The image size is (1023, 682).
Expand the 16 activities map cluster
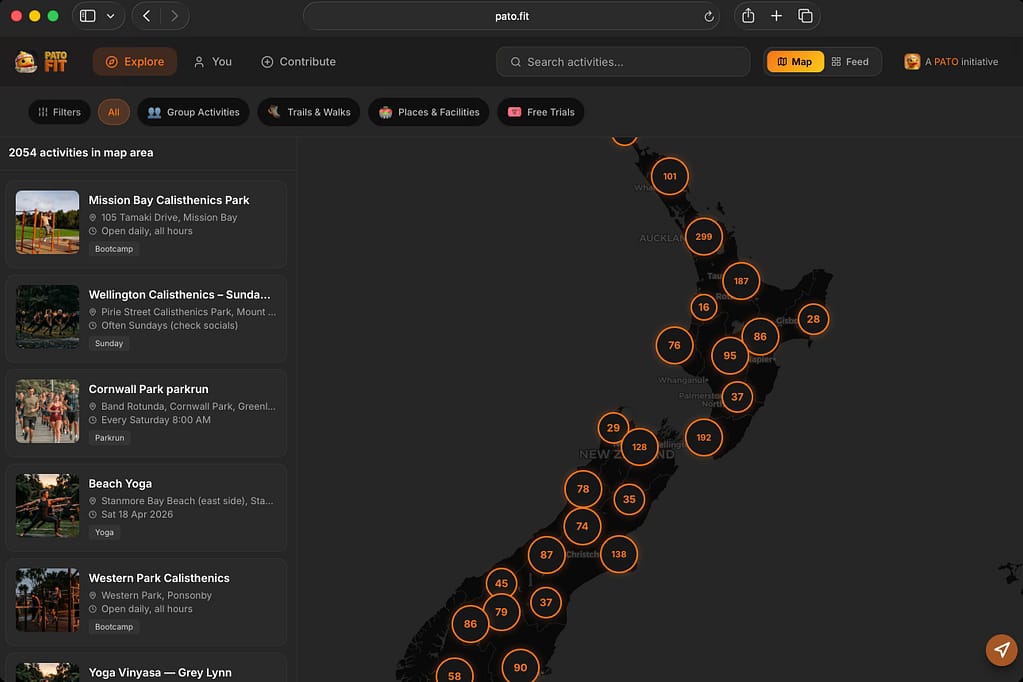(x=704, y=307)
